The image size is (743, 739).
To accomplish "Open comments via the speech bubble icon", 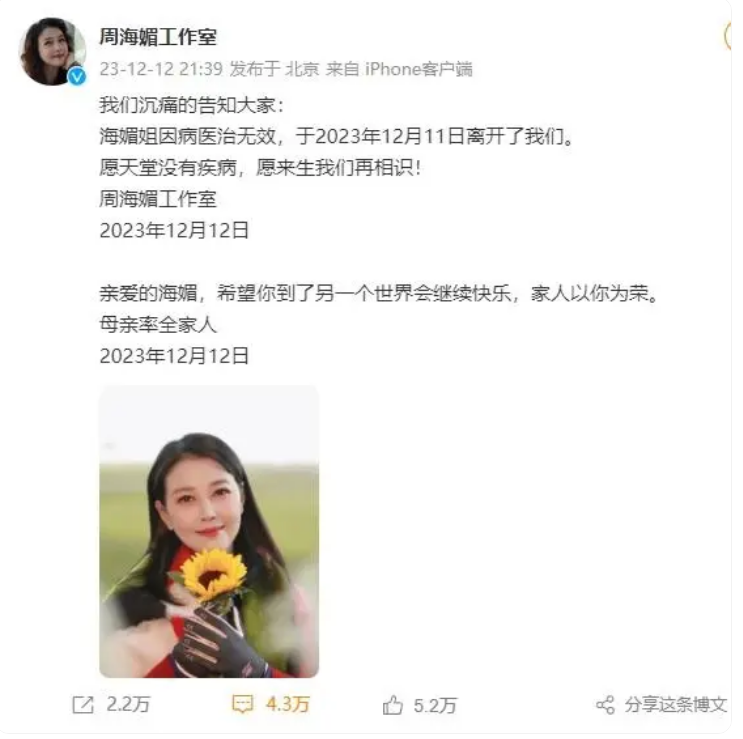I will tap(243, 704).
